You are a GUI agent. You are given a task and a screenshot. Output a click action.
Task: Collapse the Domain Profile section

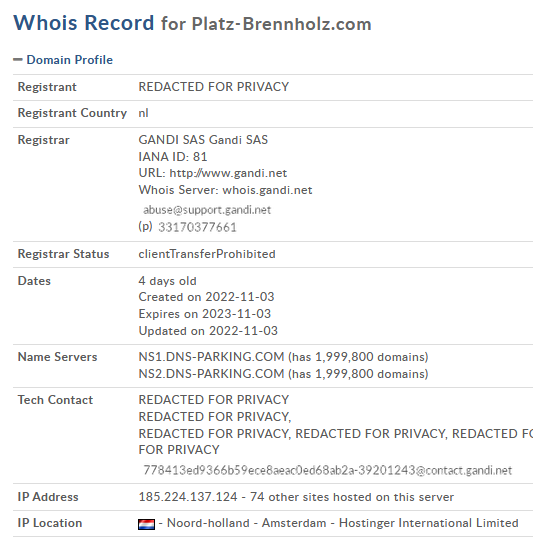point(18,60)
